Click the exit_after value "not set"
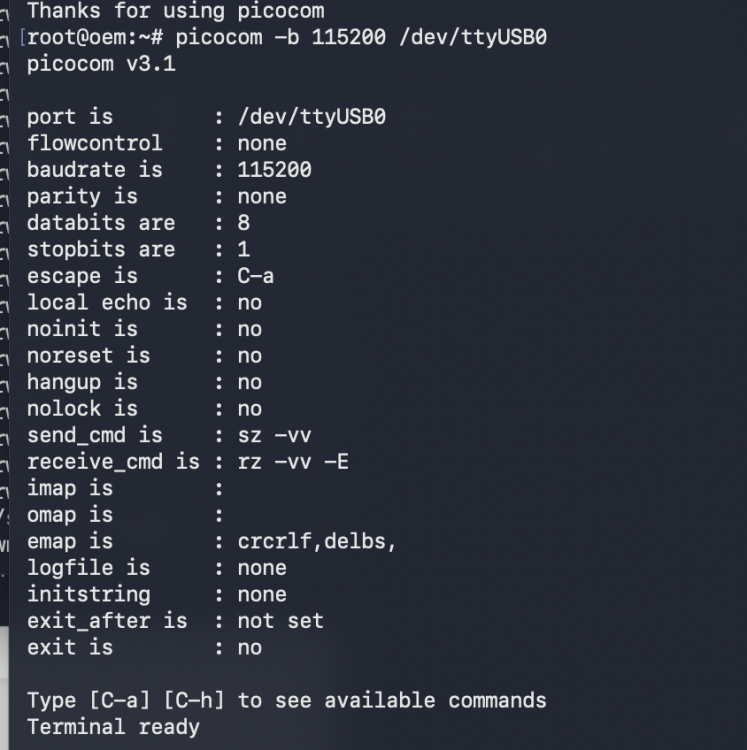This screenshot has height=750, width=747. [280, 621]
